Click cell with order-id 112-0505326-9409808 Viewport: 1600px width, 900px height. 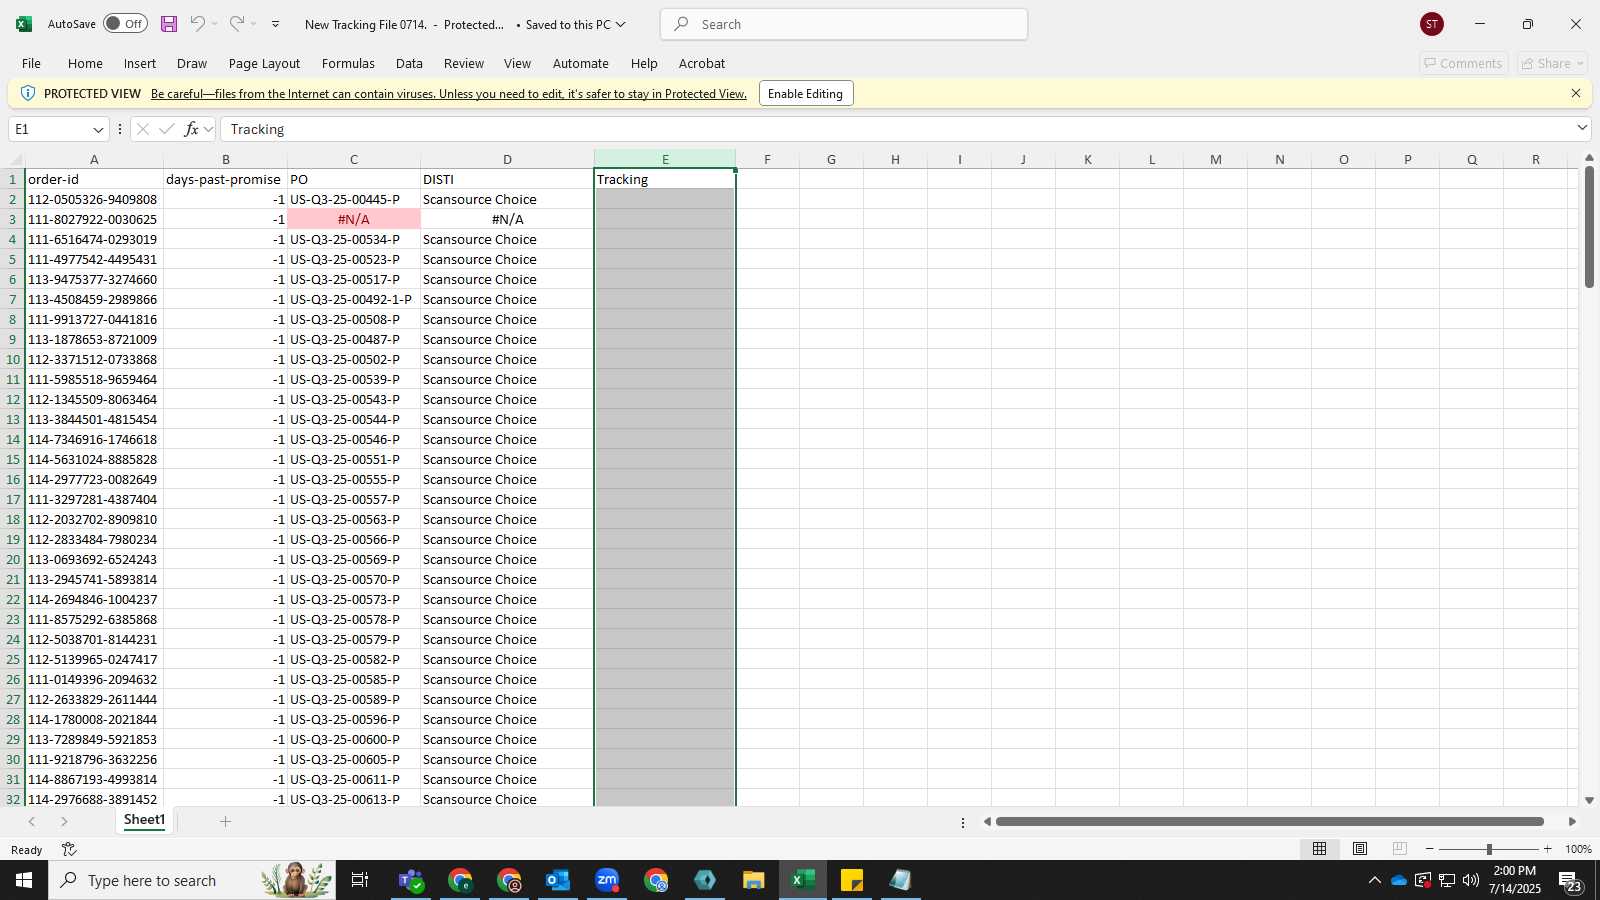pyautogui.click(x=94, y=199)
